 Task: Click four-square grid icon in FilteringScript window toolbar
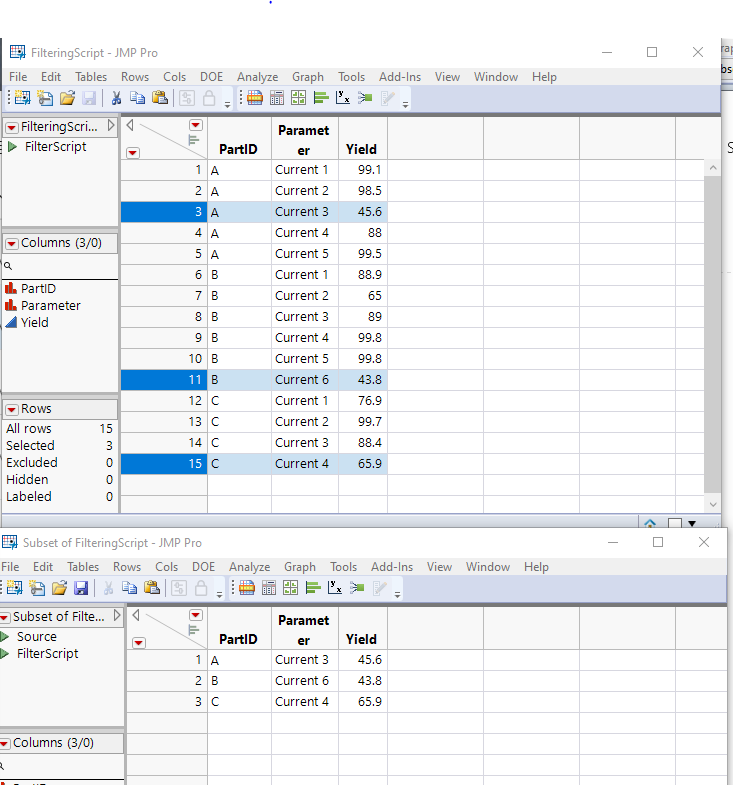(298, 98)
